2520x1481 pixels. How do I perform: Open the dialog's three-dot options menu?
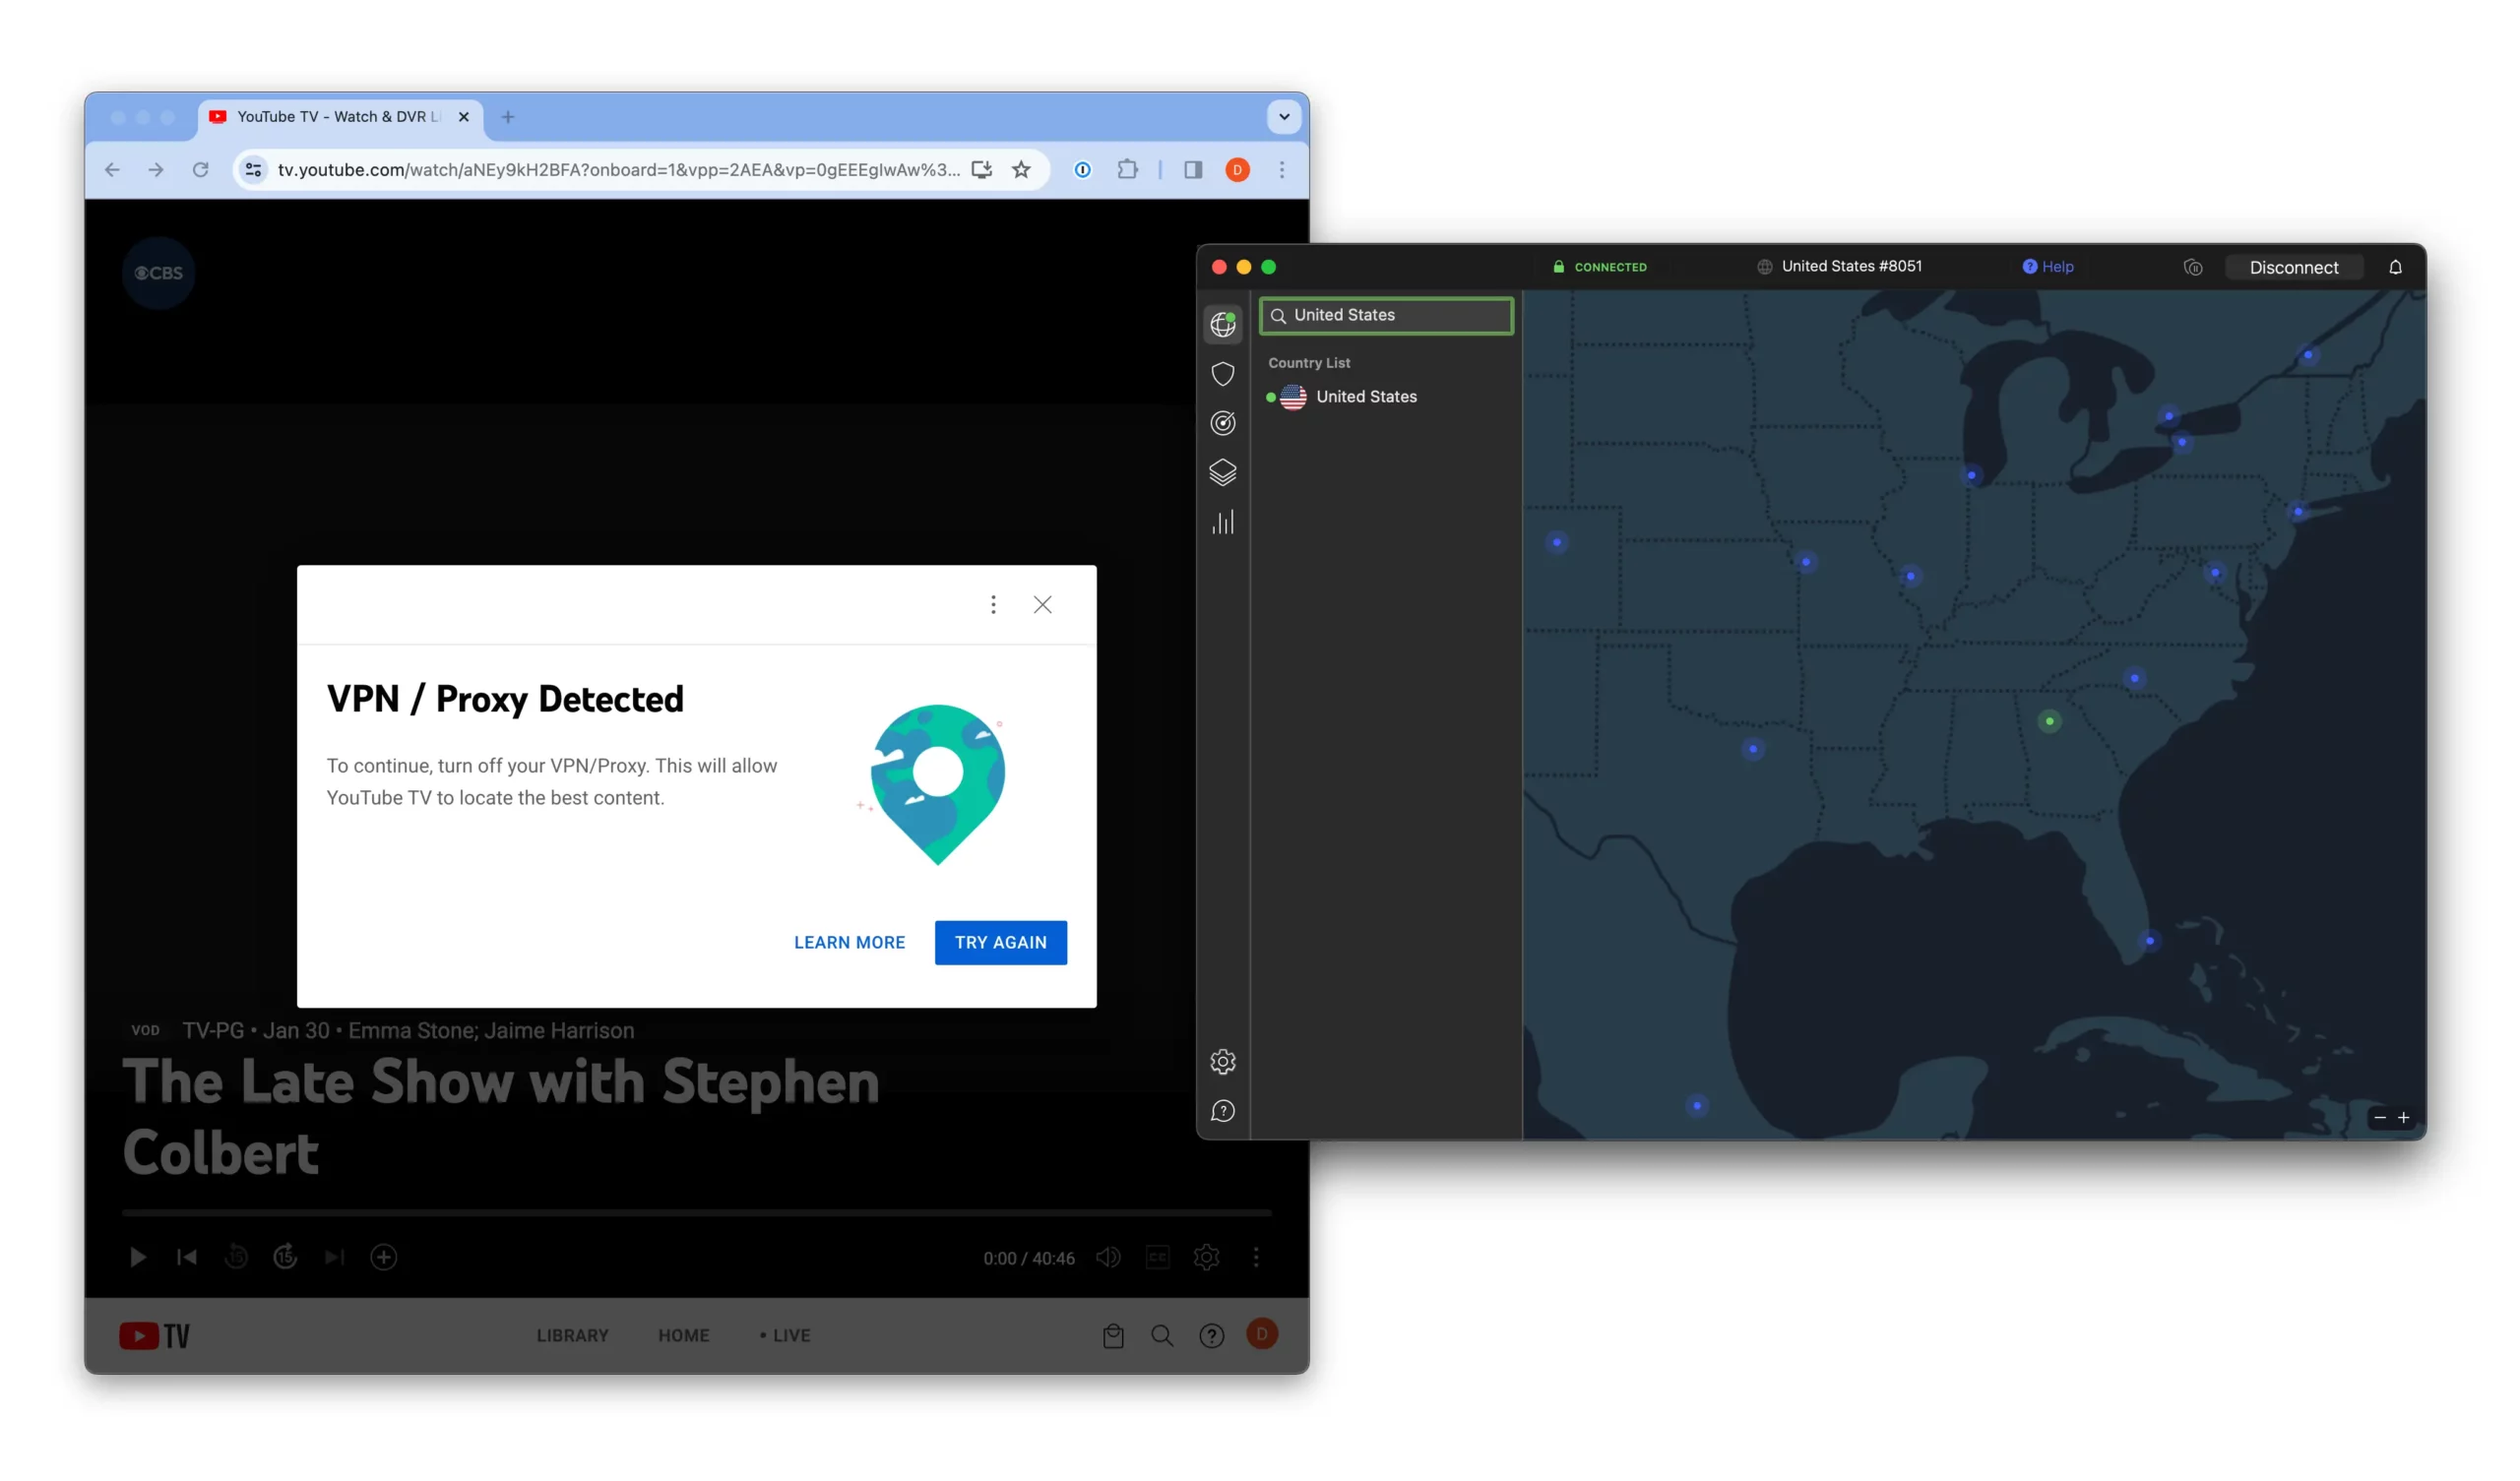(992, 604)
